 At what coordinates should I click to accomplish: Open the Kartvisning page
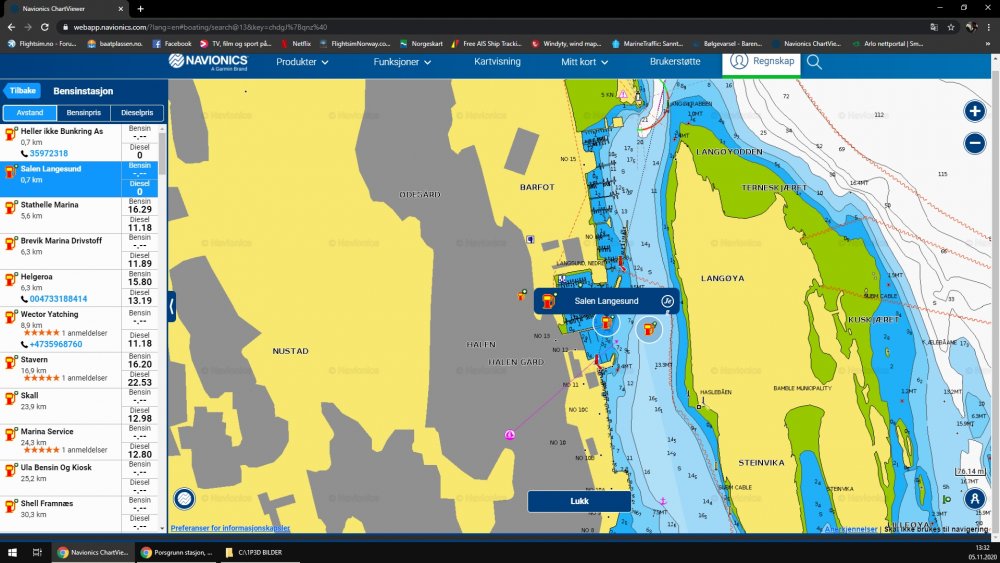point(497,61)
